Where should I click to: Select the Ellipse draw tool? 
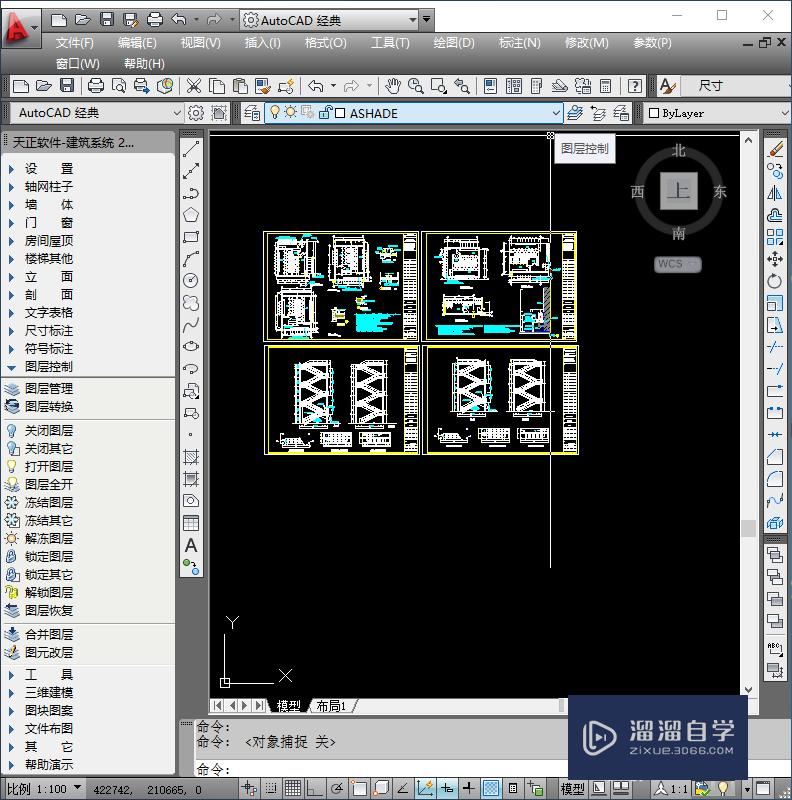191,346
